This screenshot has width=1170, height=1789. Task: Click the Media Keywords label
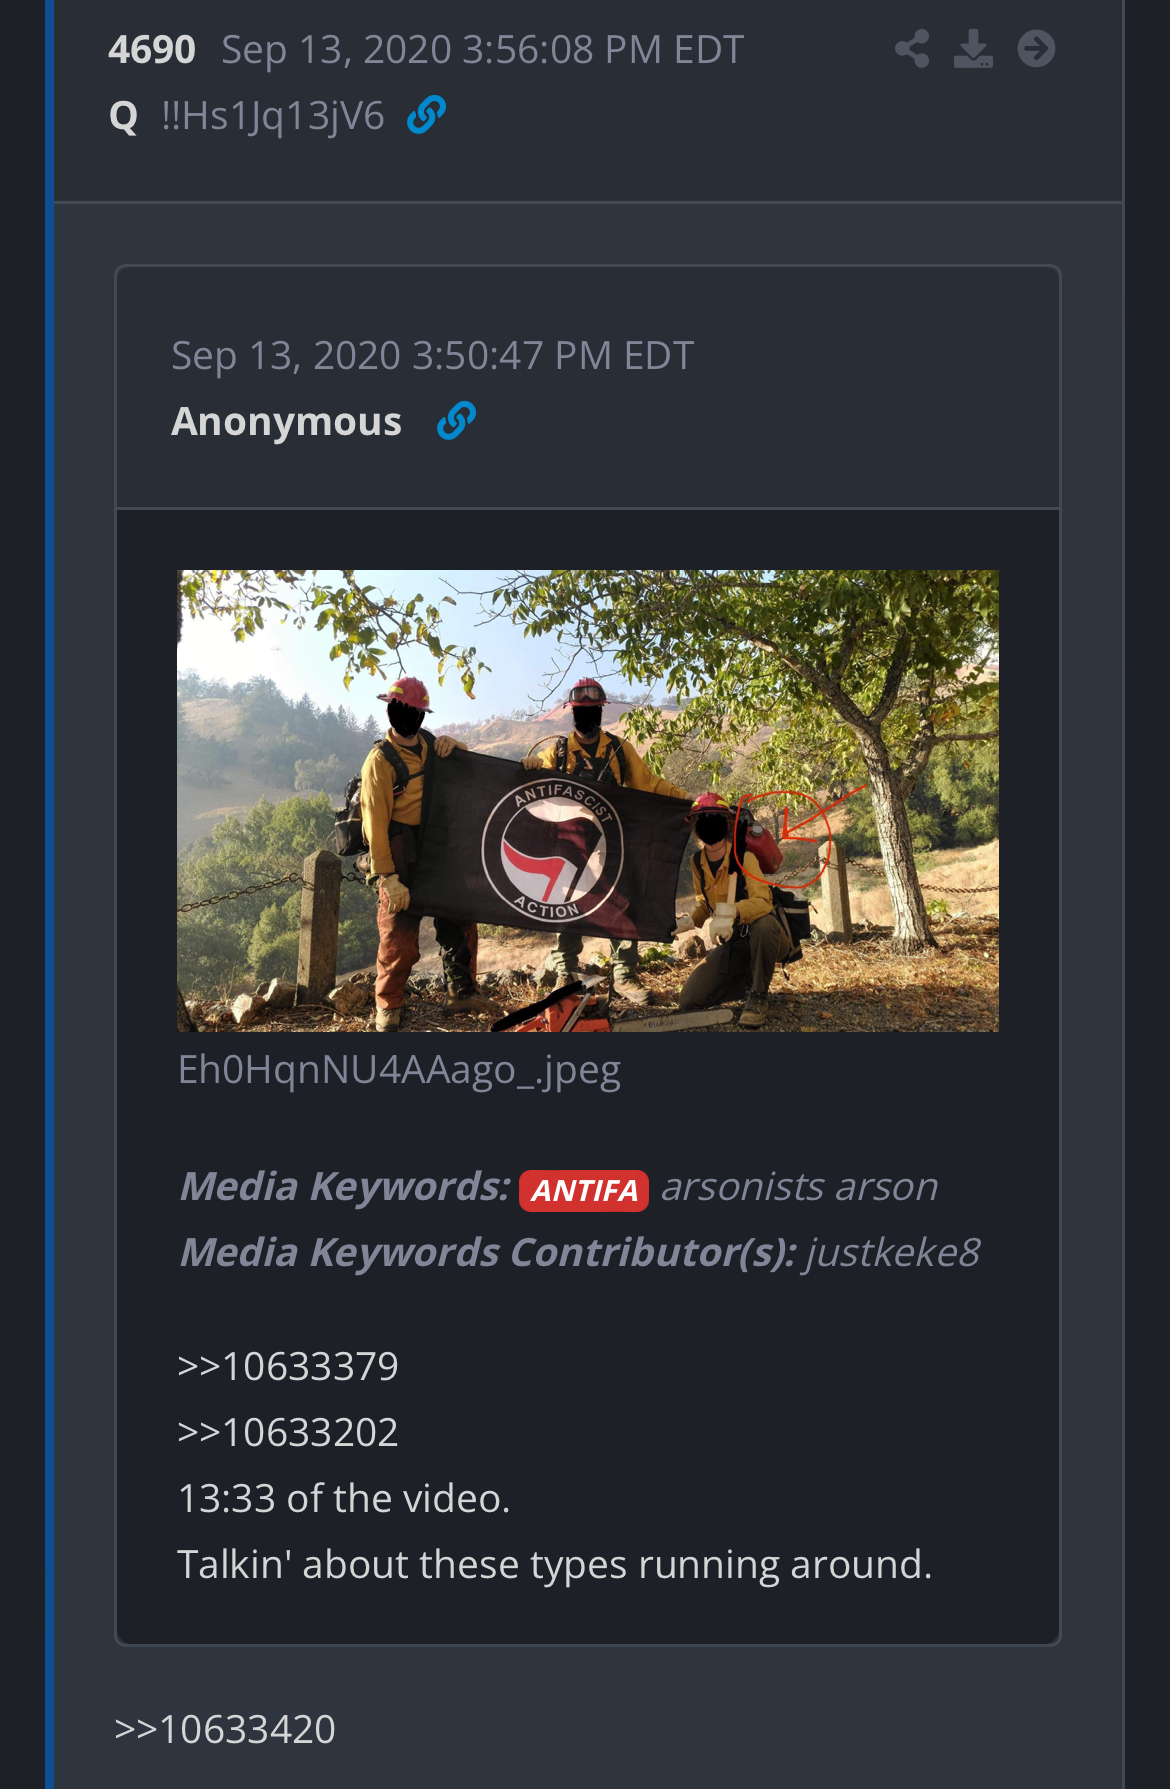(345, 1187)
